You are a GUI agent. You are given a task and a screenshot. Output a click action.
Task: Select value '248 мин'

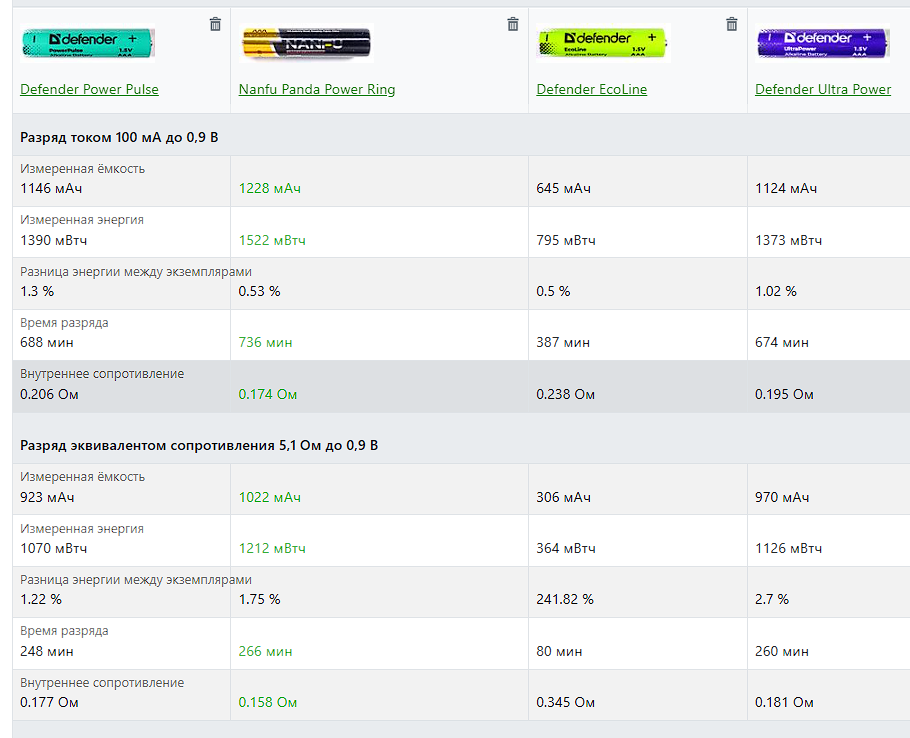47,652
